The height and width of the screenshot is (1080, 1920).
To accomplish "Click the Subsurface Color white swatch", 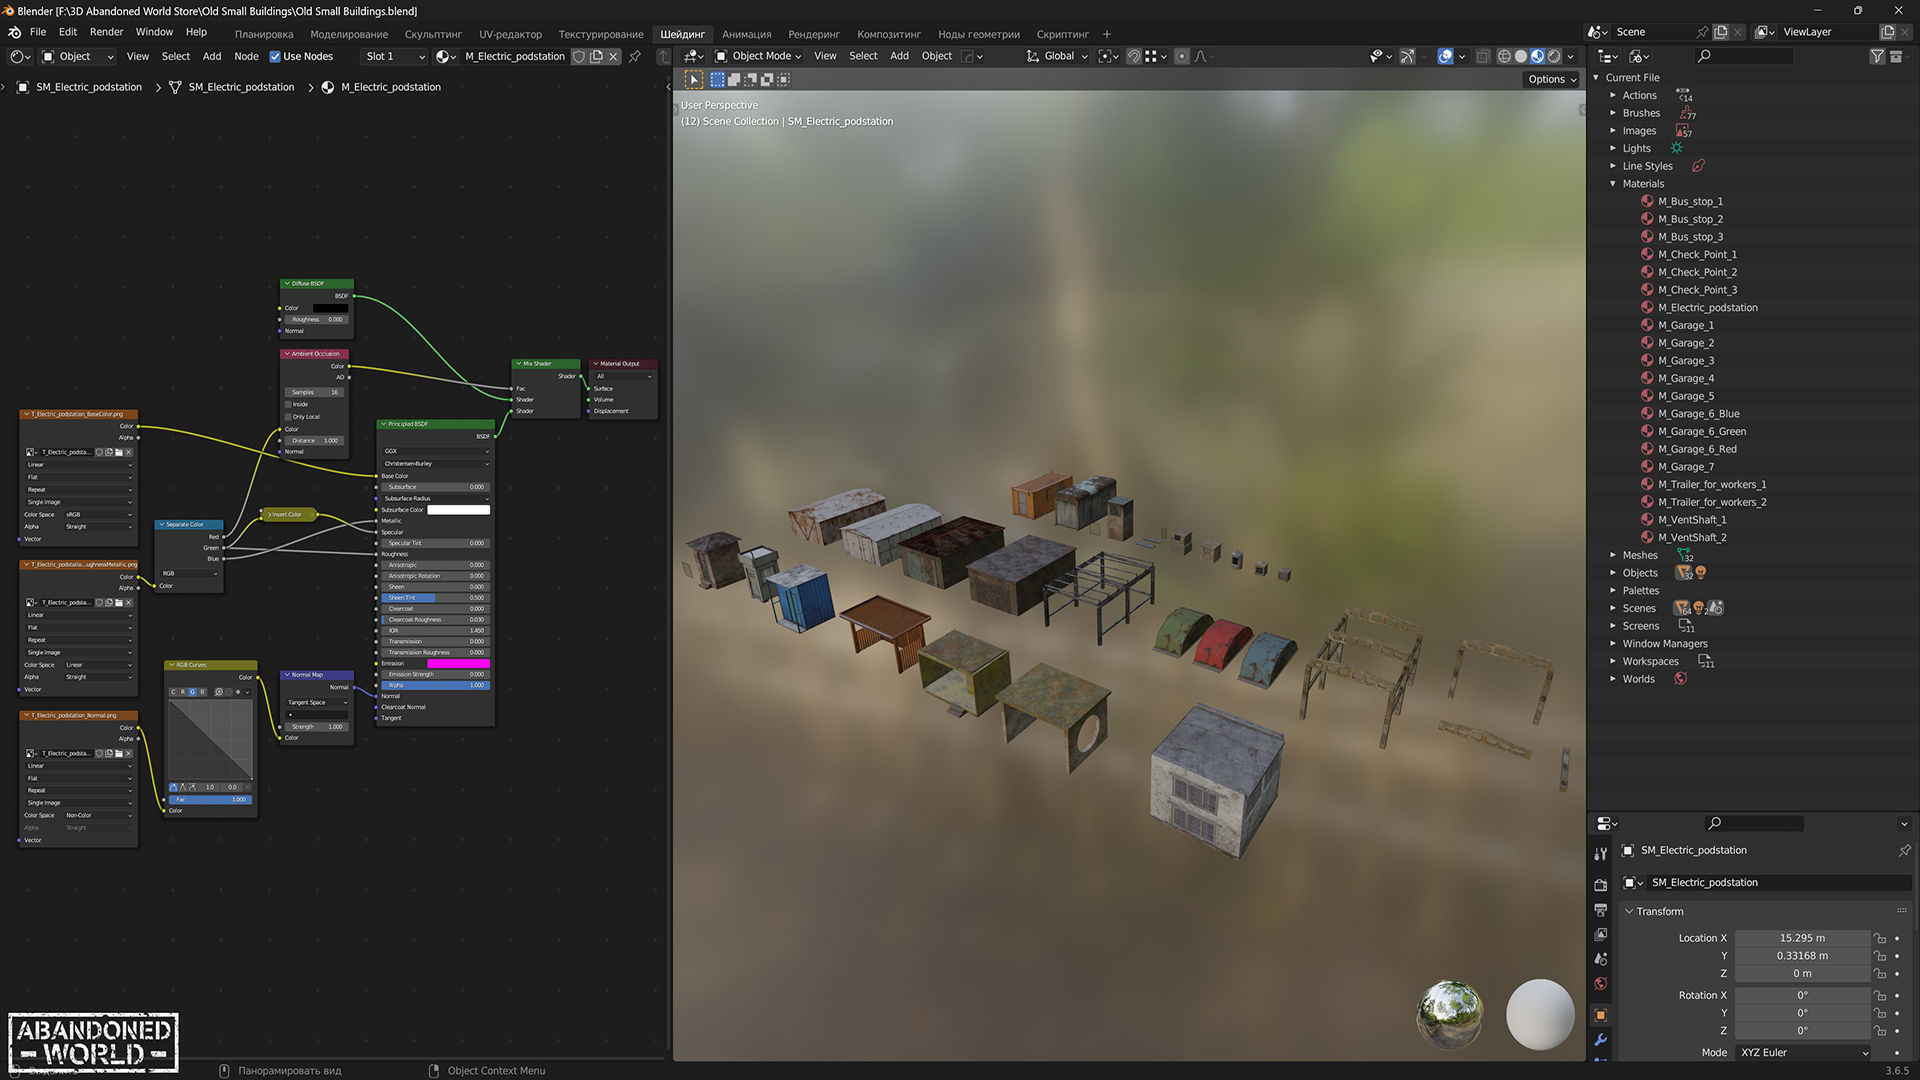I will click(x=458, y=510).
